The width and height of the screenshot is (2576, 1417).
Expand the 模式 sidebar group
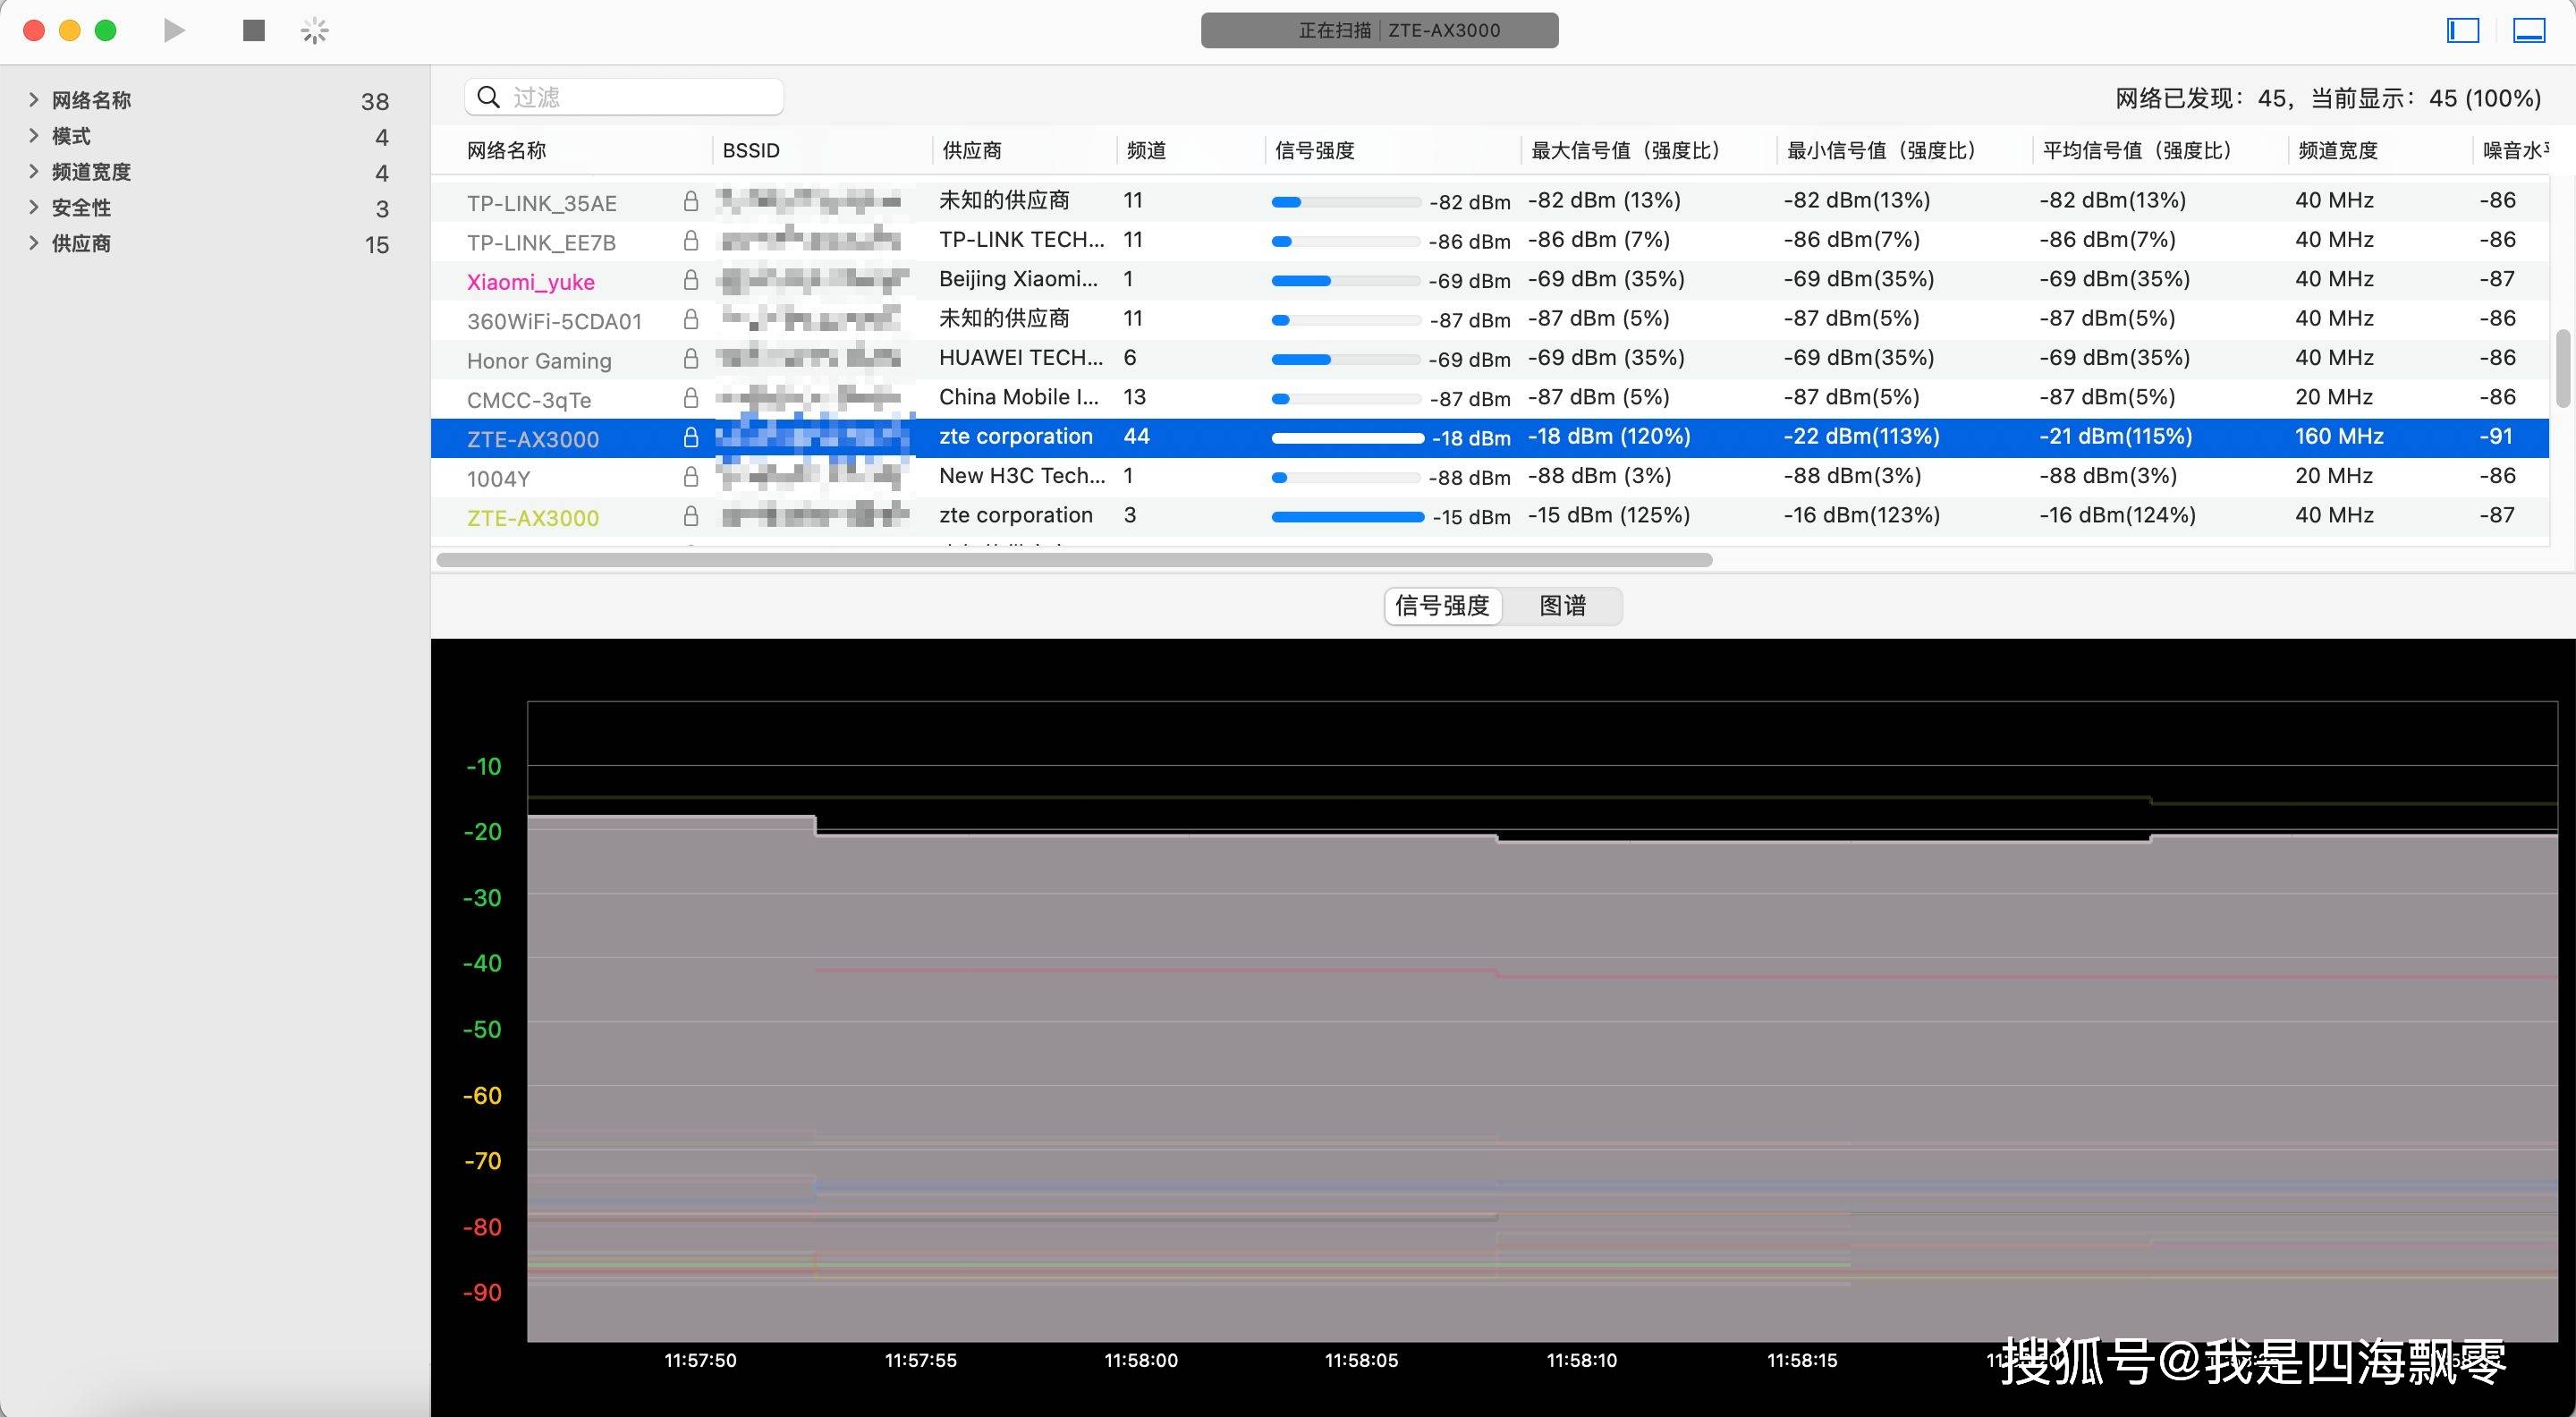33,135
